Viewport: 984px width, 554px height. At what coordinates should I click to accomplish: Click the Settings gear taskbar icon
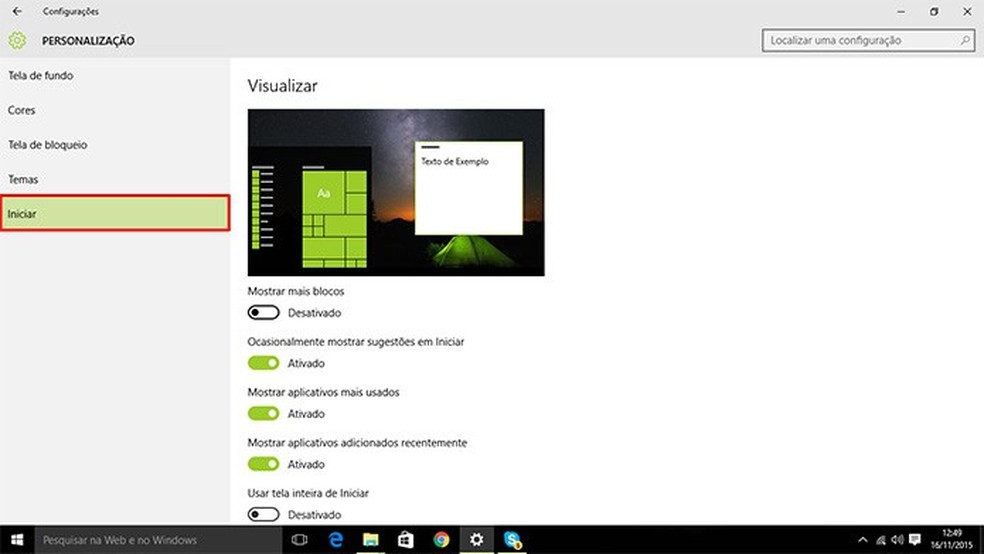[x=476, y=540]
